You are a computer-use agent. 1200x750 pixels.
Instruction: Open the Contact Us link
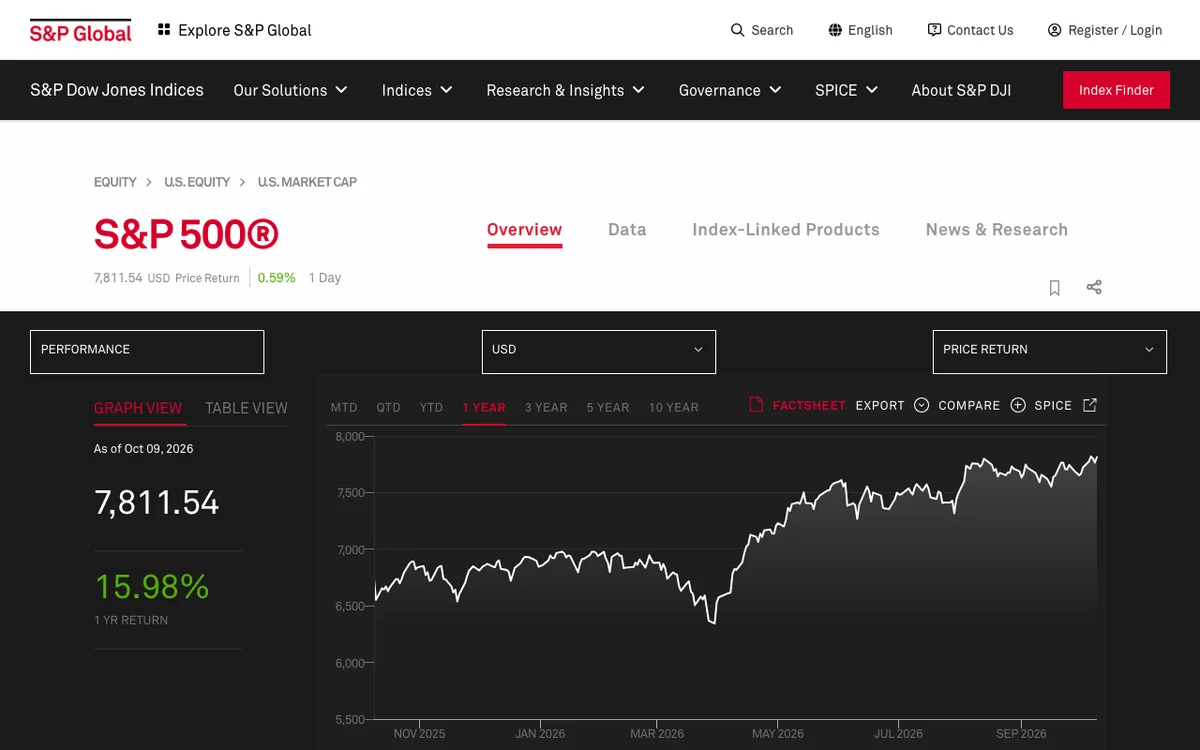pyautogui.click(x=980, y=30)
